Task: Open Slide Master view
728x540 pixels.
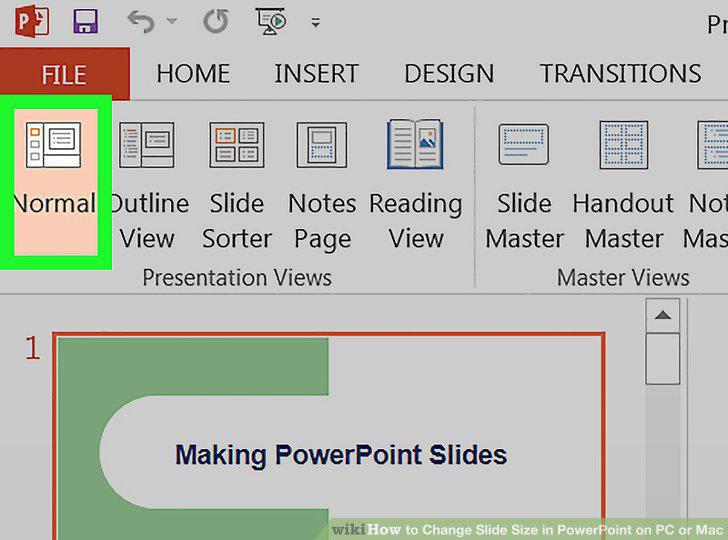Action: [524, 185]
